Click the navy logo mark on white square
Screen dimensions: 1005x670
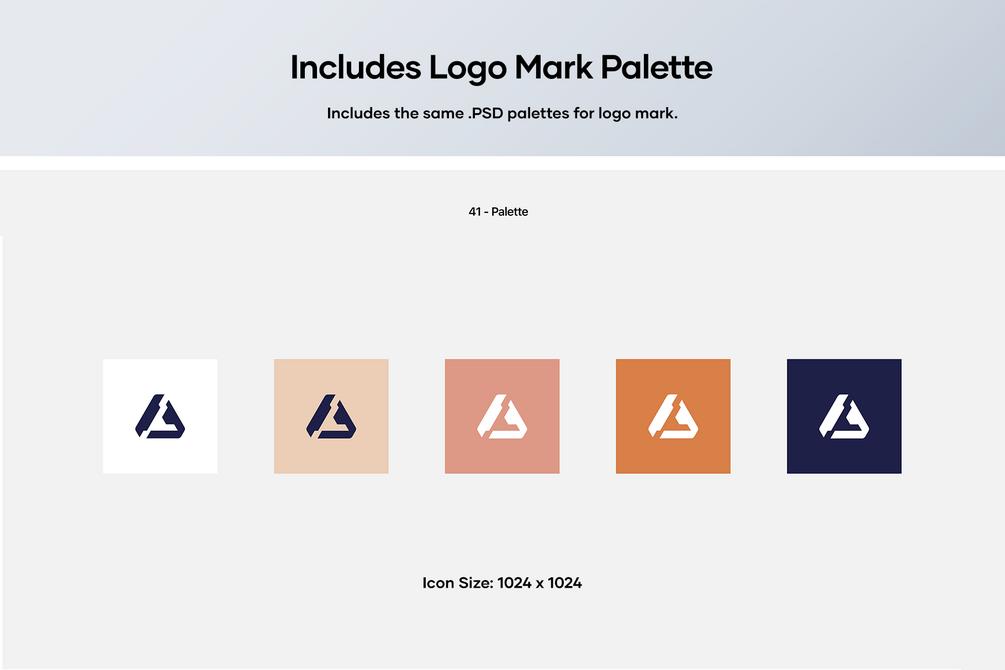(160, 417)
